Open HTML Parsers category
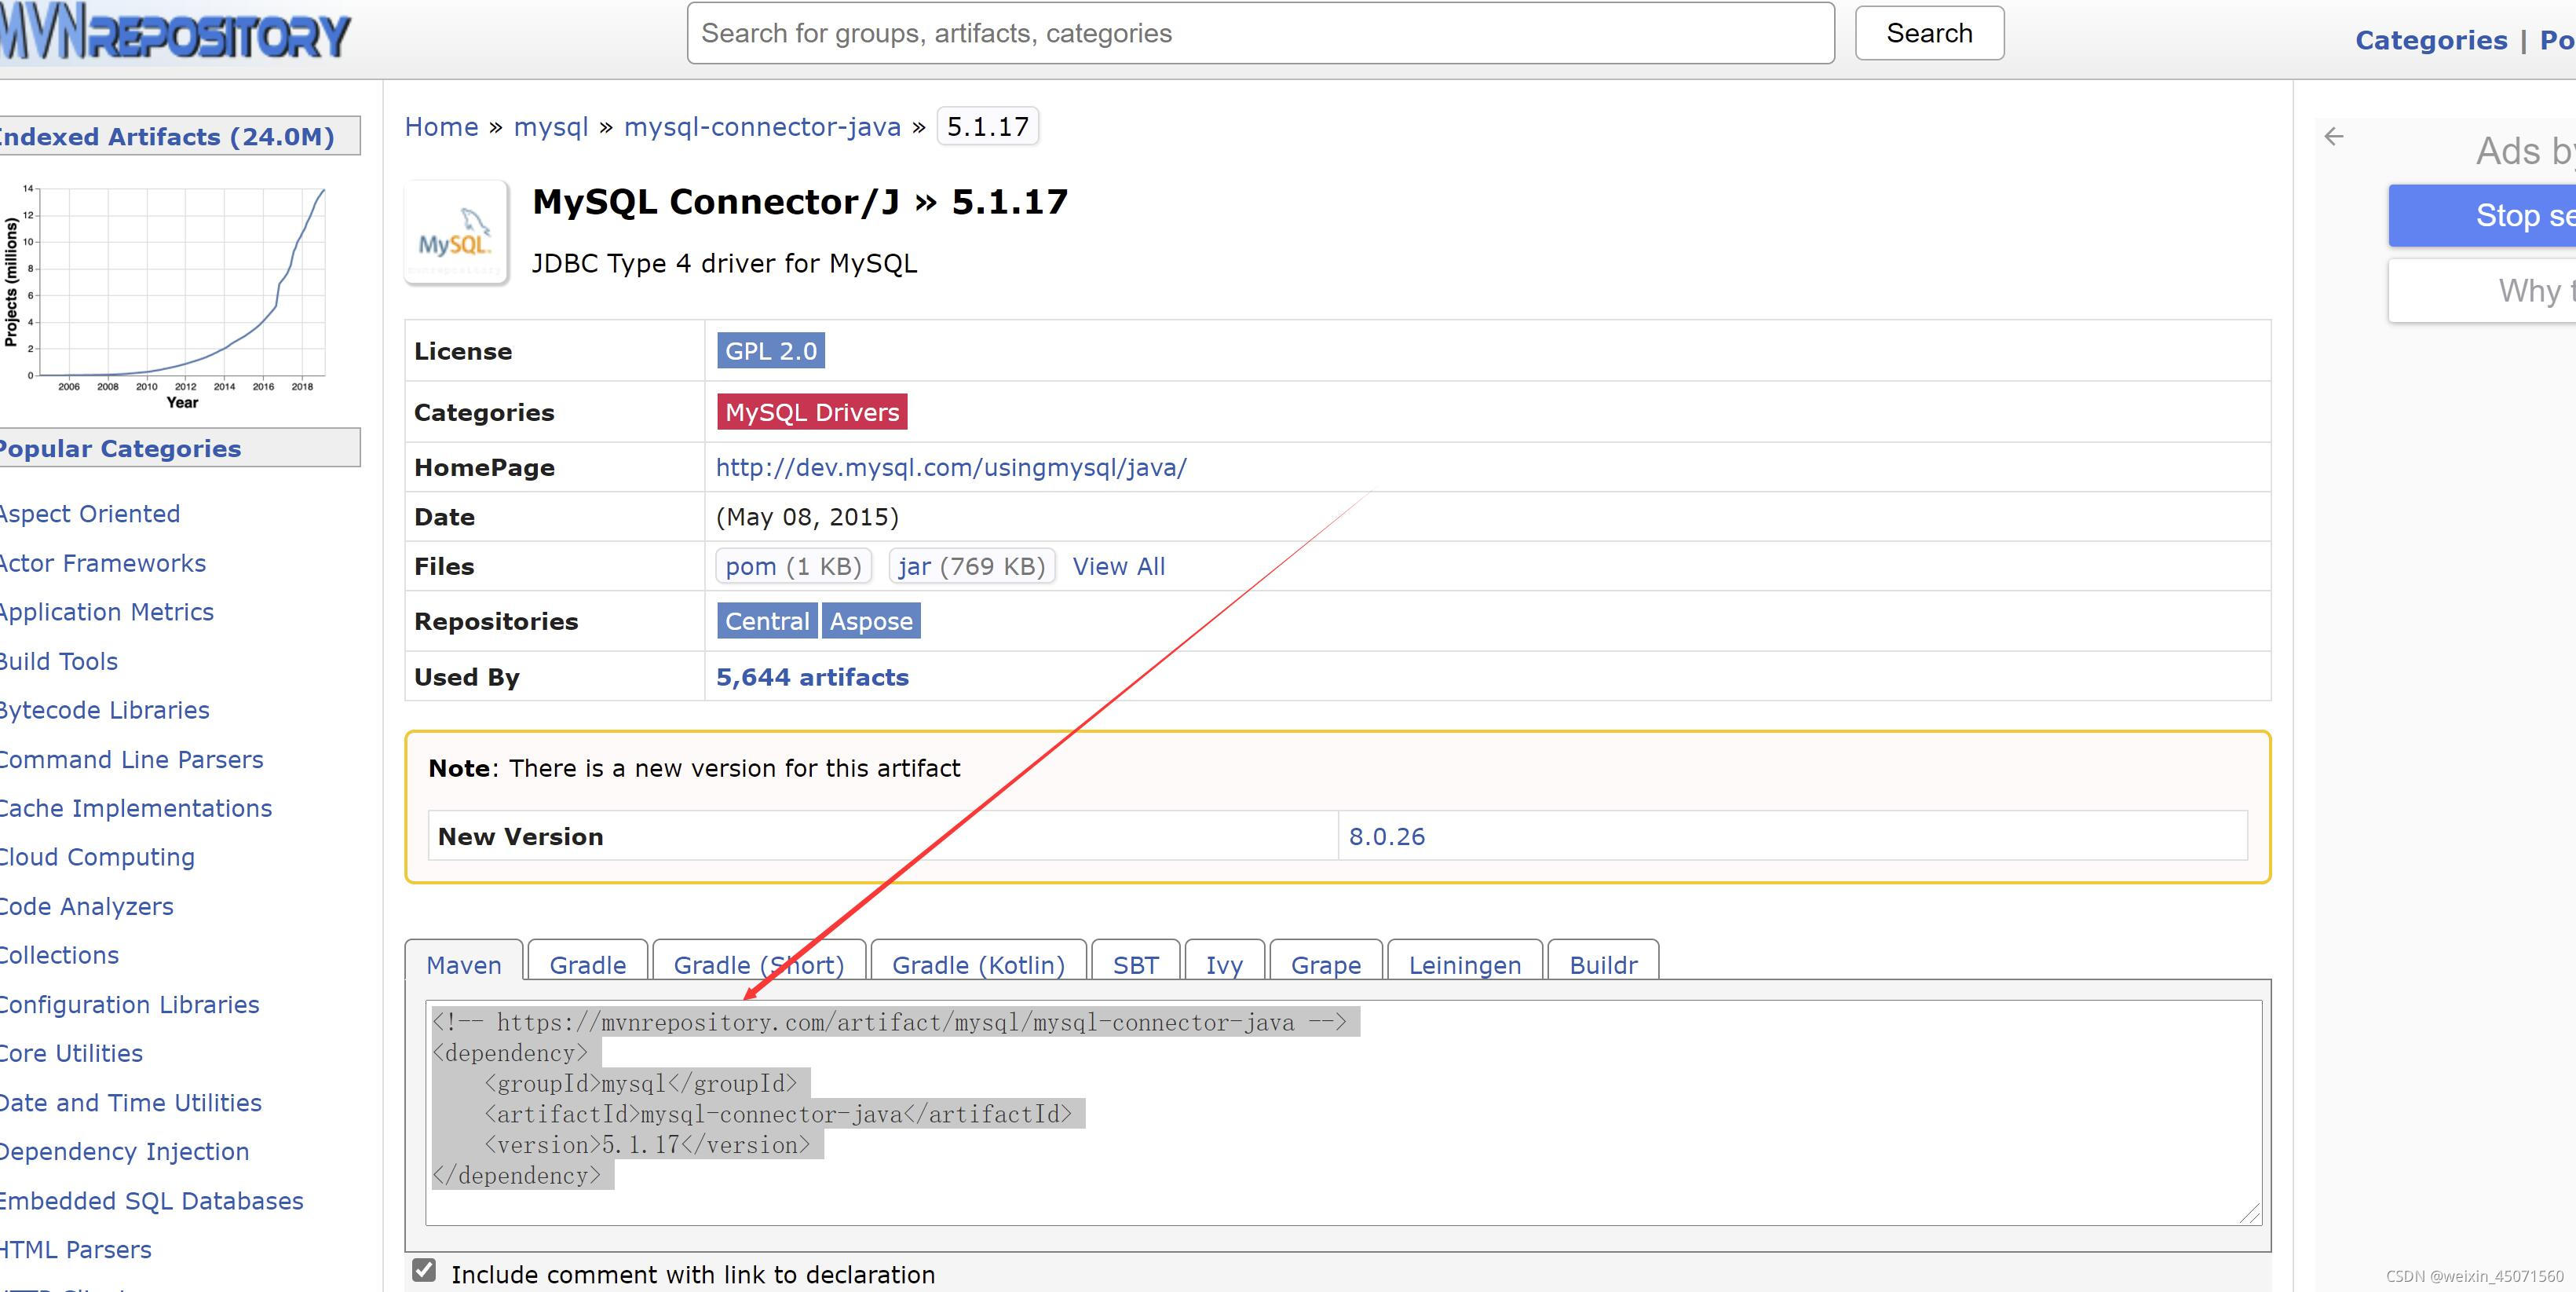Image resolution: width=2576 pixels, height=1292 pixels. (75, 1249)
